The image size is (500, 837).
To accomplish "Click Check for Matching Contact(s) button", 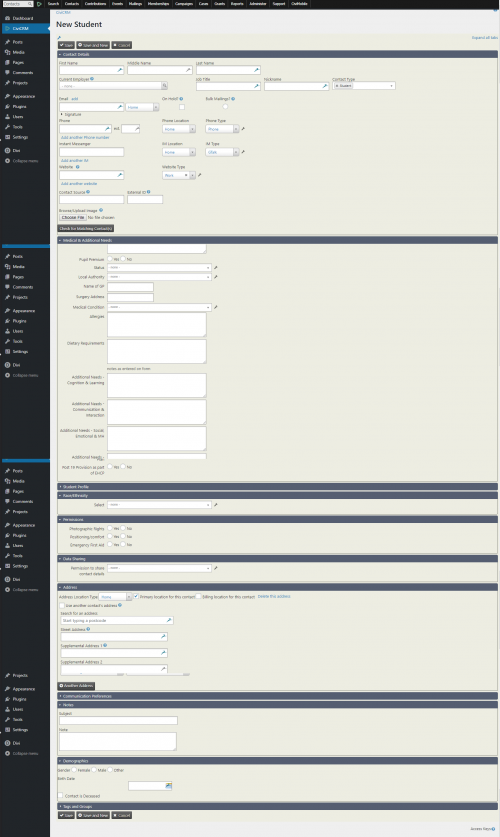I will pyautogui.click(x=86, y=228).
